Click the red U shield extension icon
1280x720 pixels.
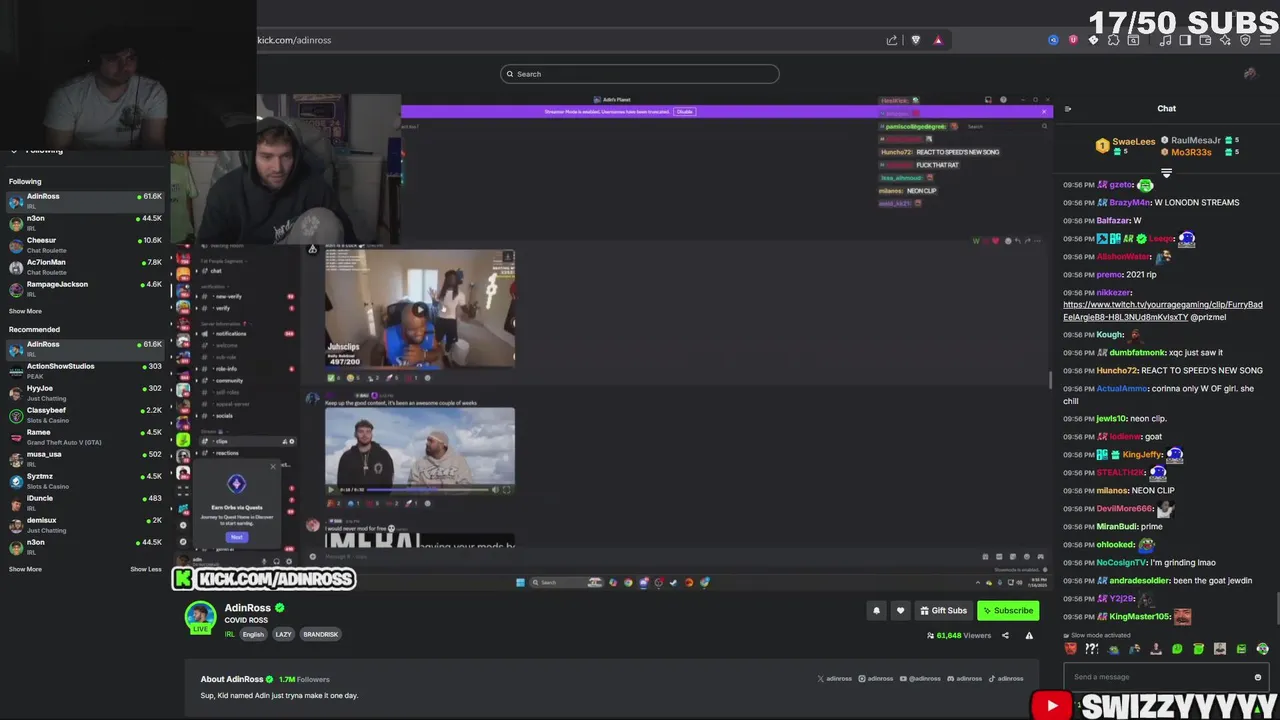1073,40
